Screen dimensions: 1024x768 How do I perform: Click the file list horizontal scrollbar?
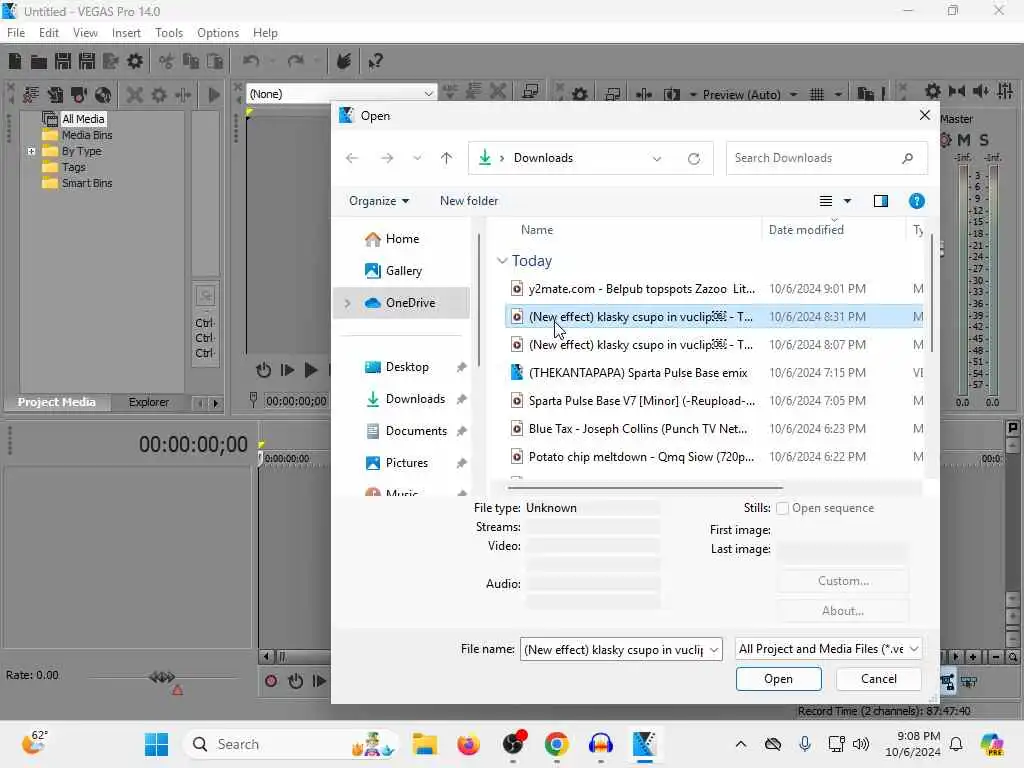[x=645, y=487]
